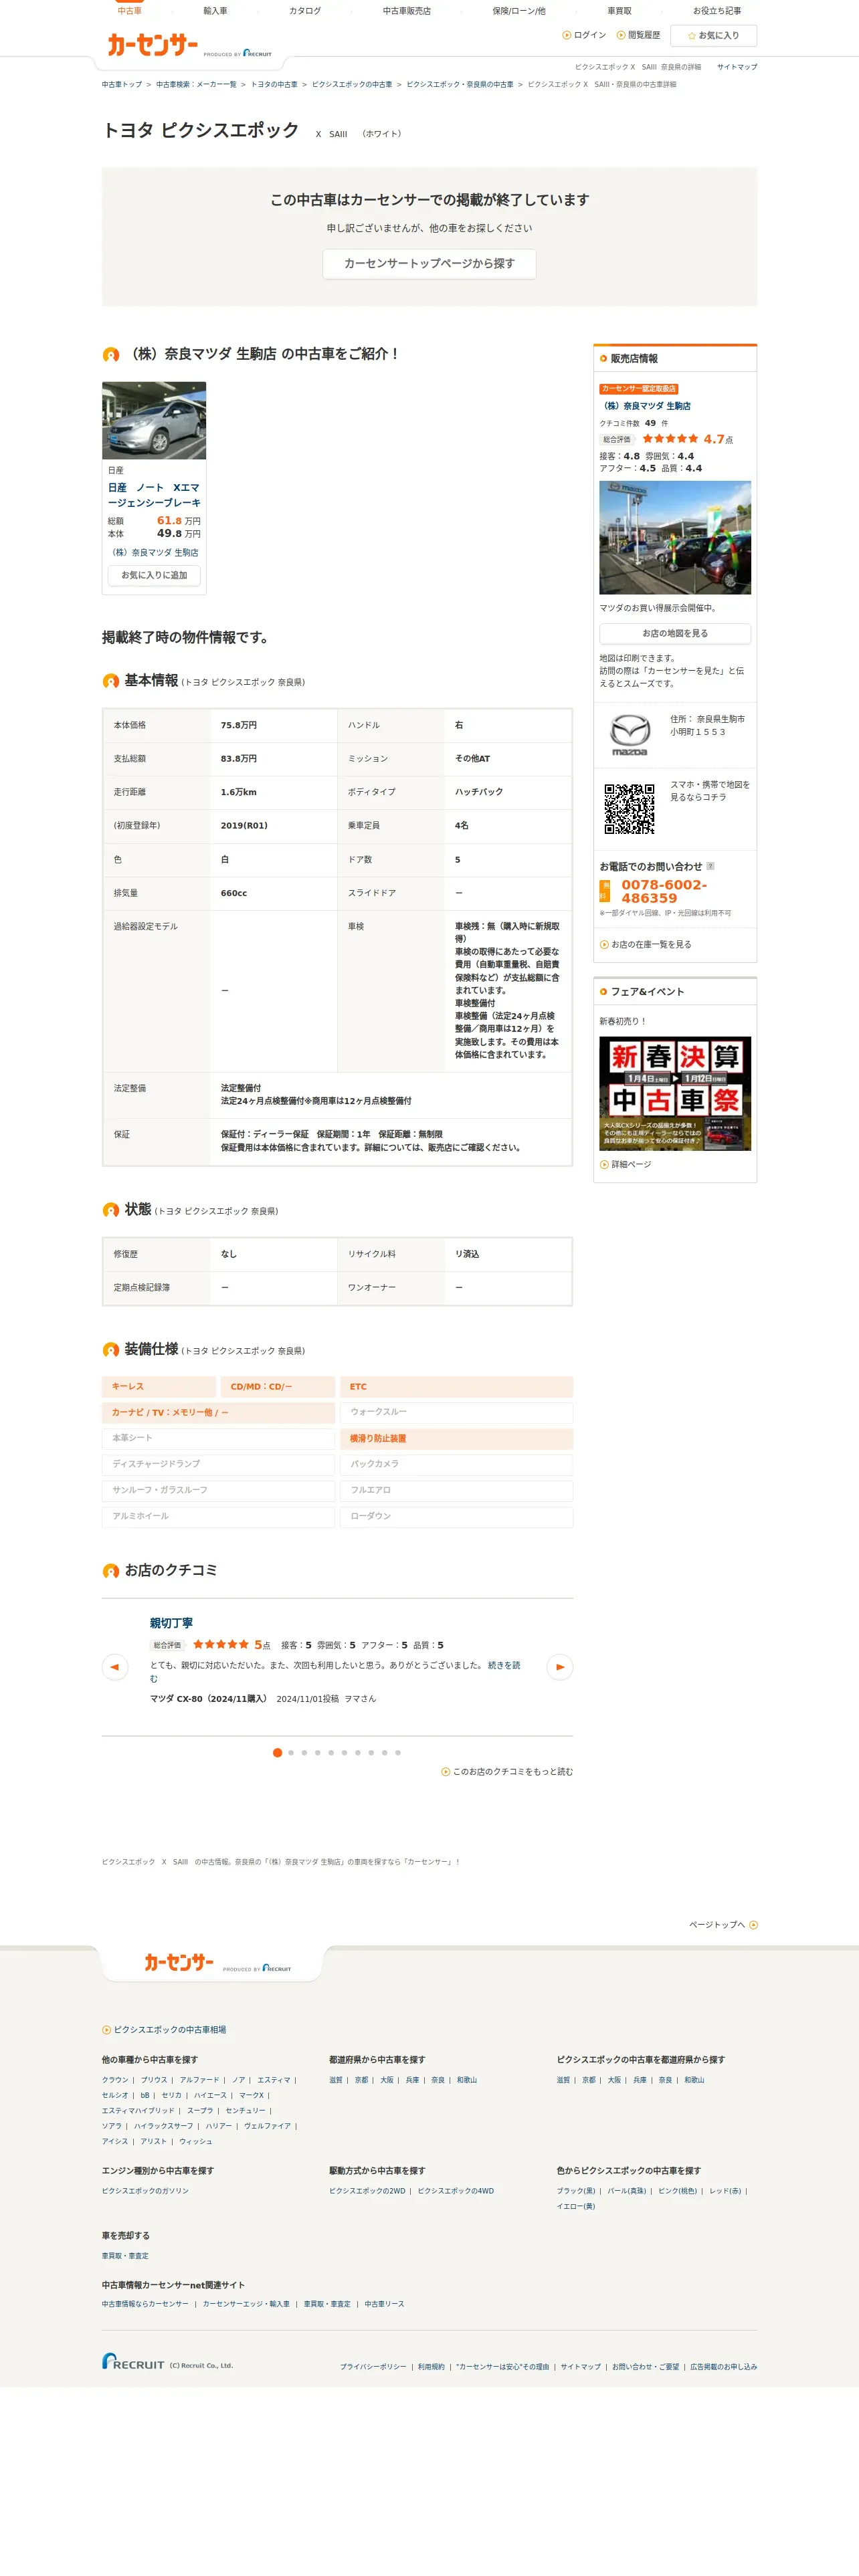This screenshot has height=2576, width=859.
Task: Click the カーセンサー logo in header
Action: (x=153, y=45)
